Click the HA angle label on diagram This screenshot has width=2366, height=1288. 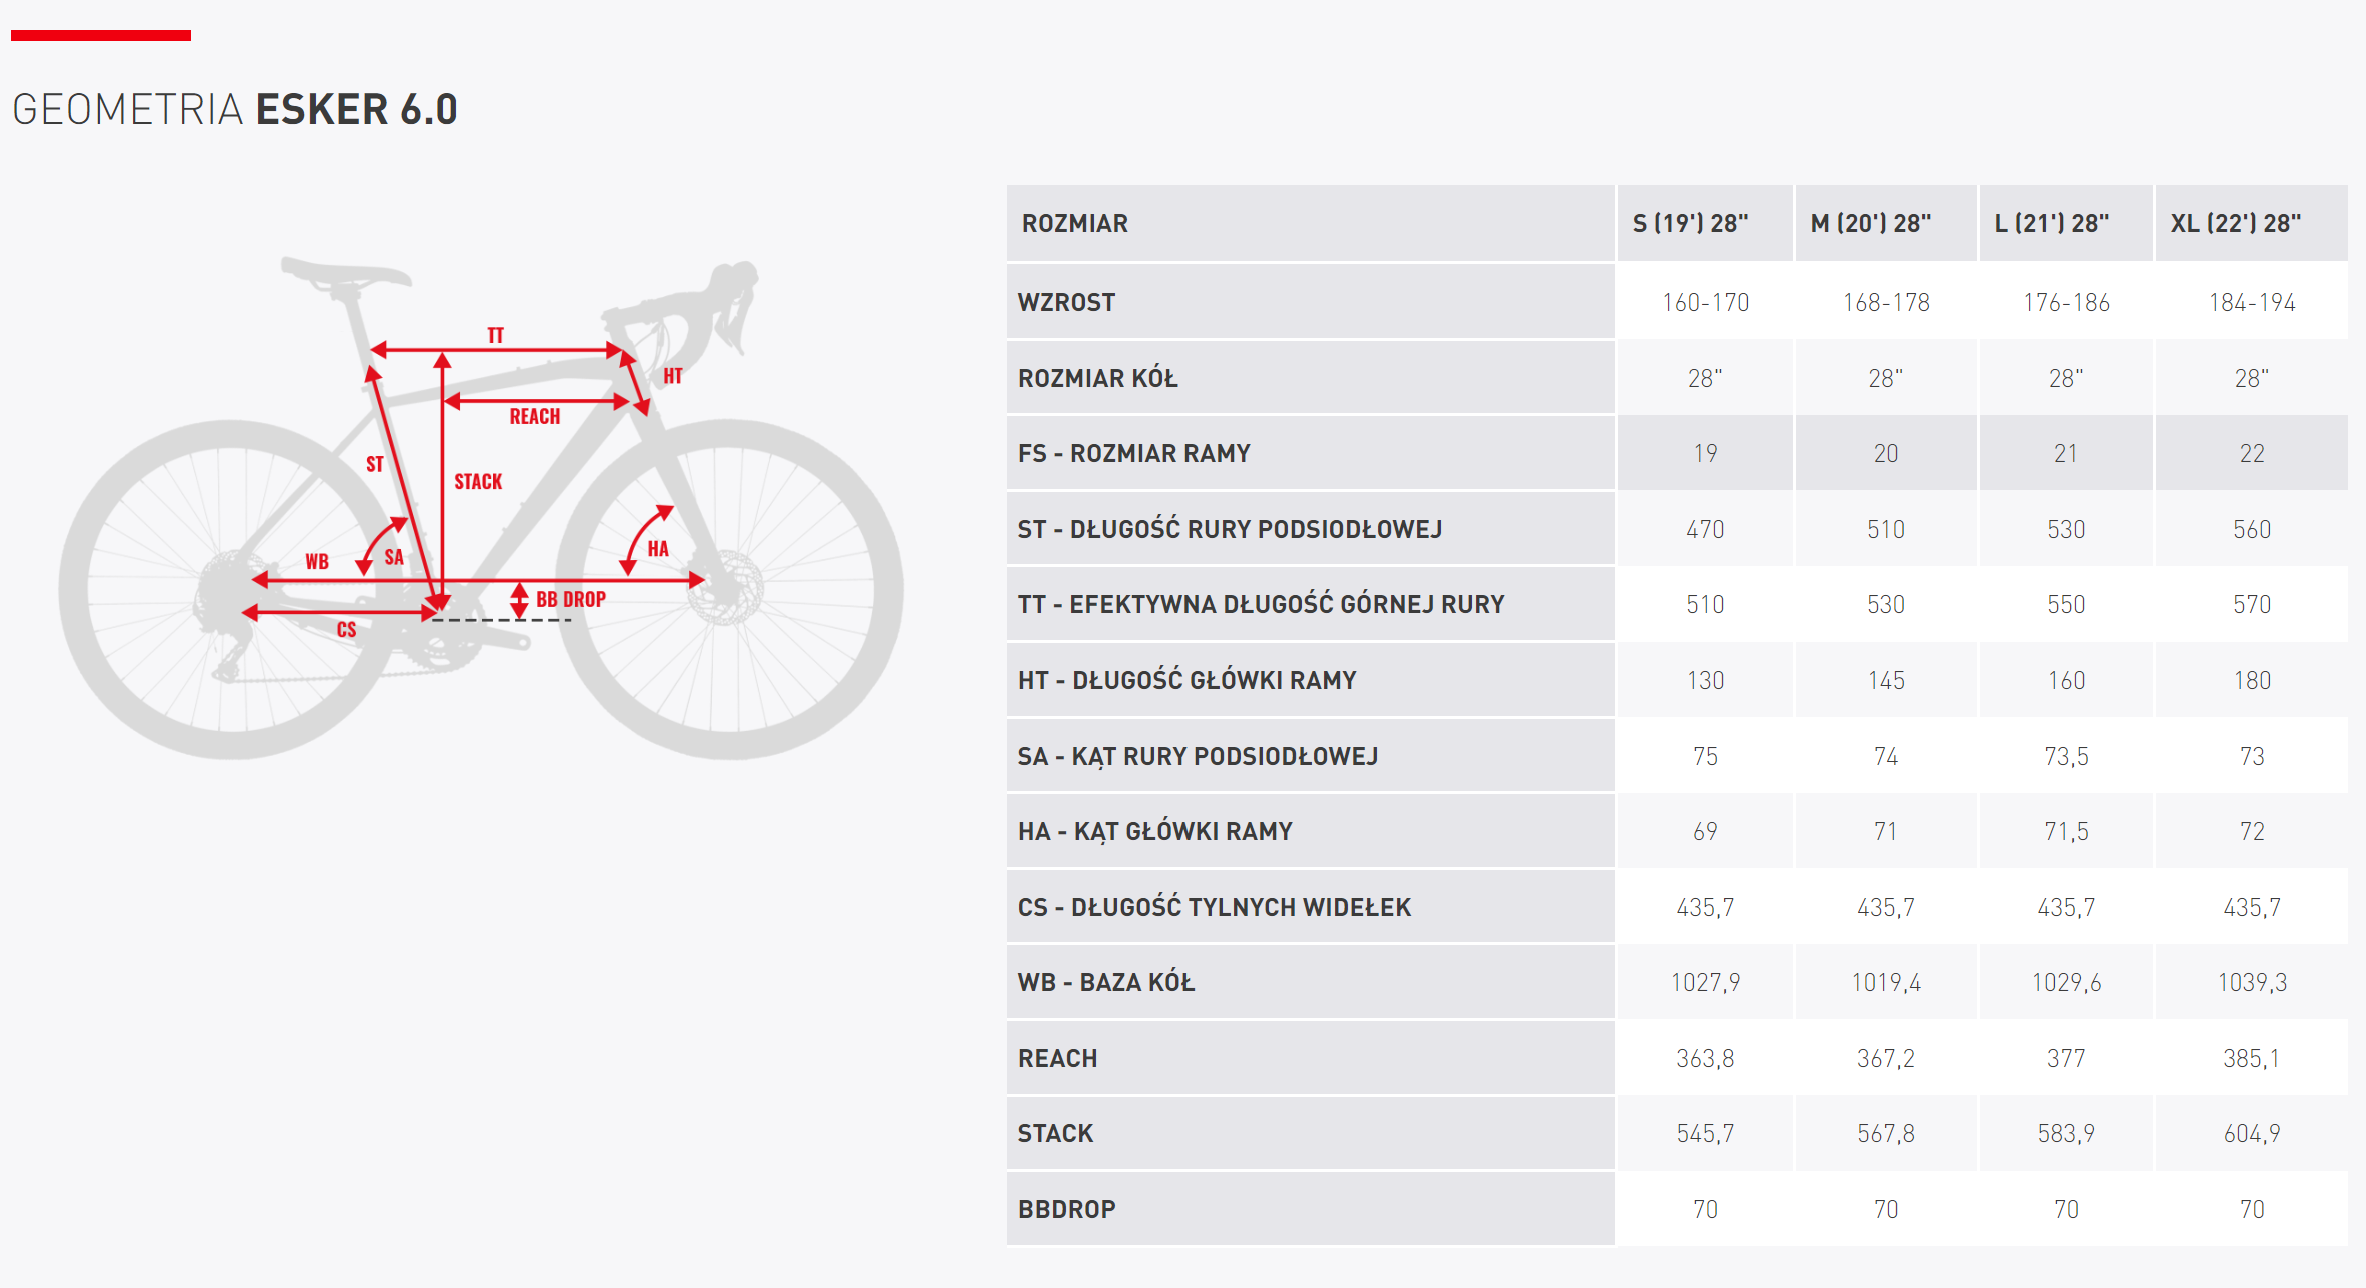657,548
